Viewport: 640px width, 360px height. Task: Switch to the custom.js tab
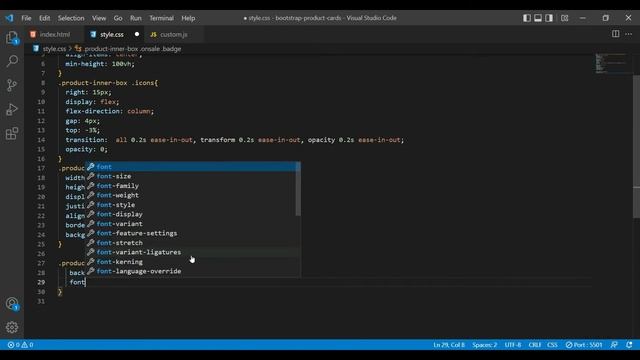click(x=173, y=35)
